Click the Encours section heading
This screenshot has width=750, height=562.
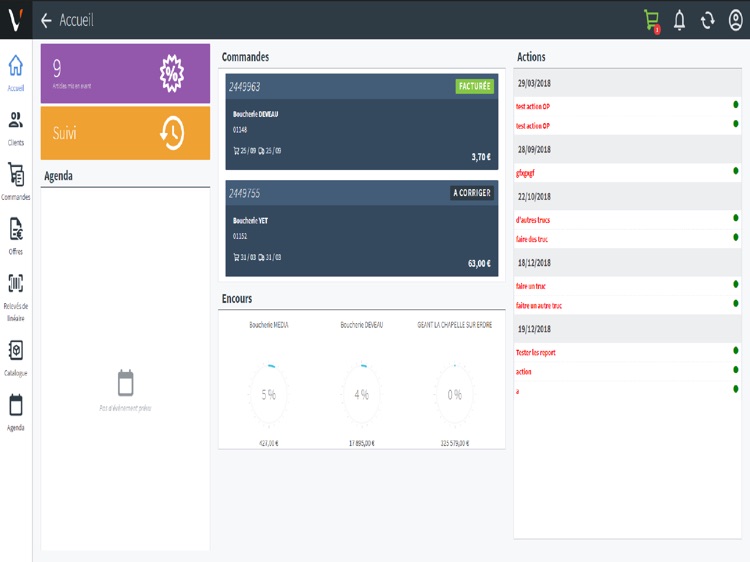click(x=237, y=298)
